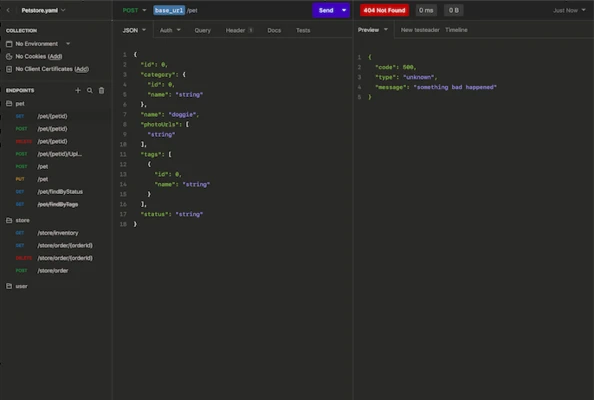Click the cookie icon beside No Cookies
This screenshot has height=400, width=594.
[x=9, y=56]
